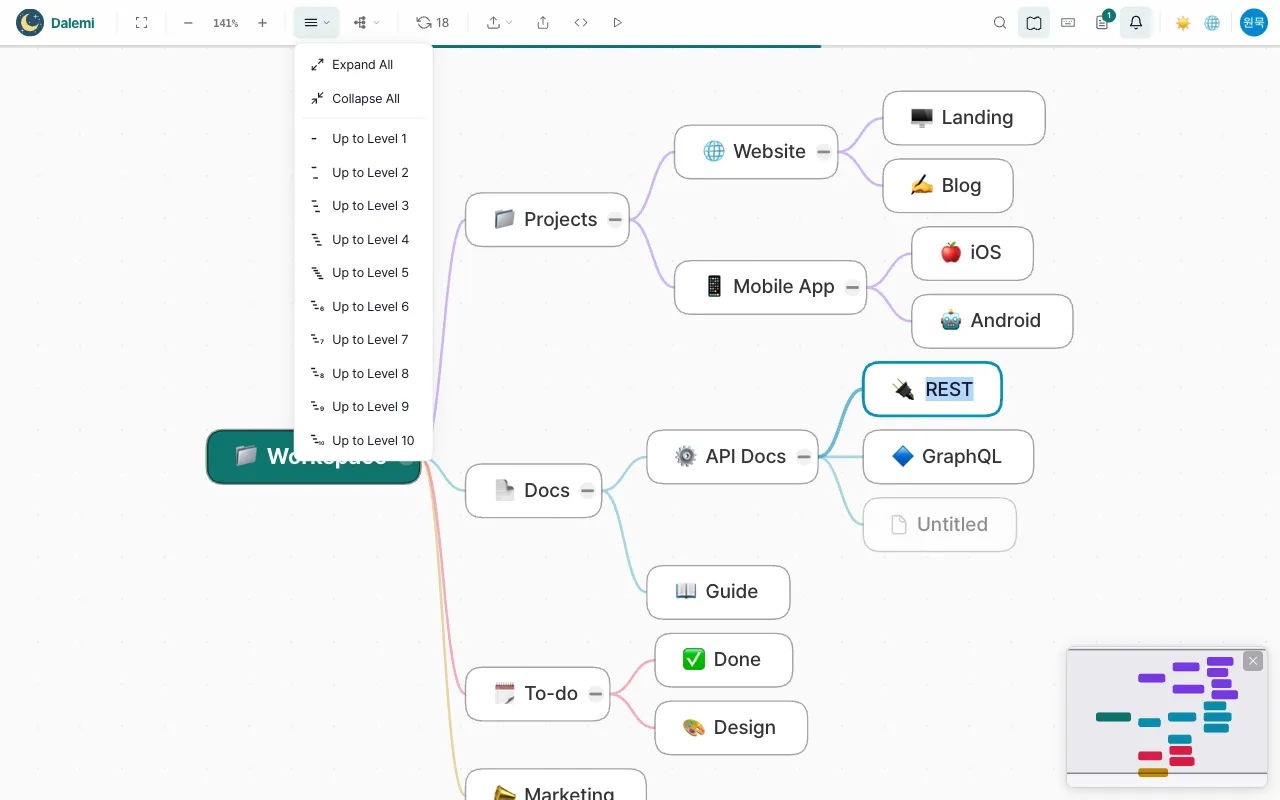
Task: Start presentation play button
Action: (x=617, y=22)
